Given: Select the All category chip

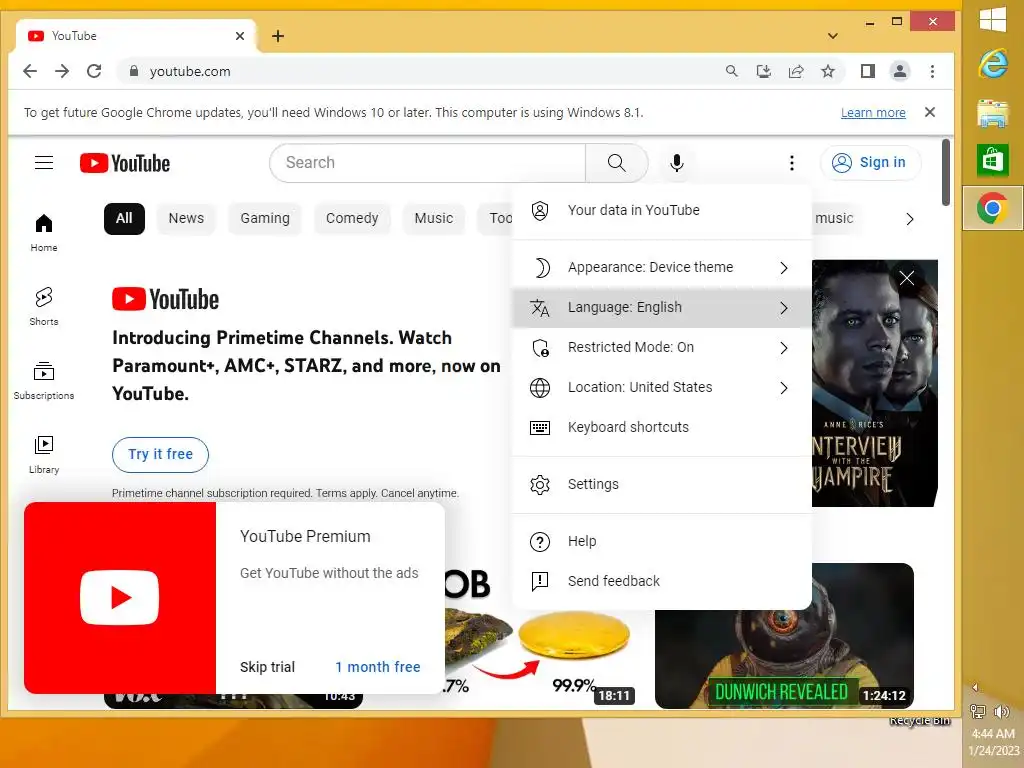Looking at the screenshot, I should coord(124,219).
